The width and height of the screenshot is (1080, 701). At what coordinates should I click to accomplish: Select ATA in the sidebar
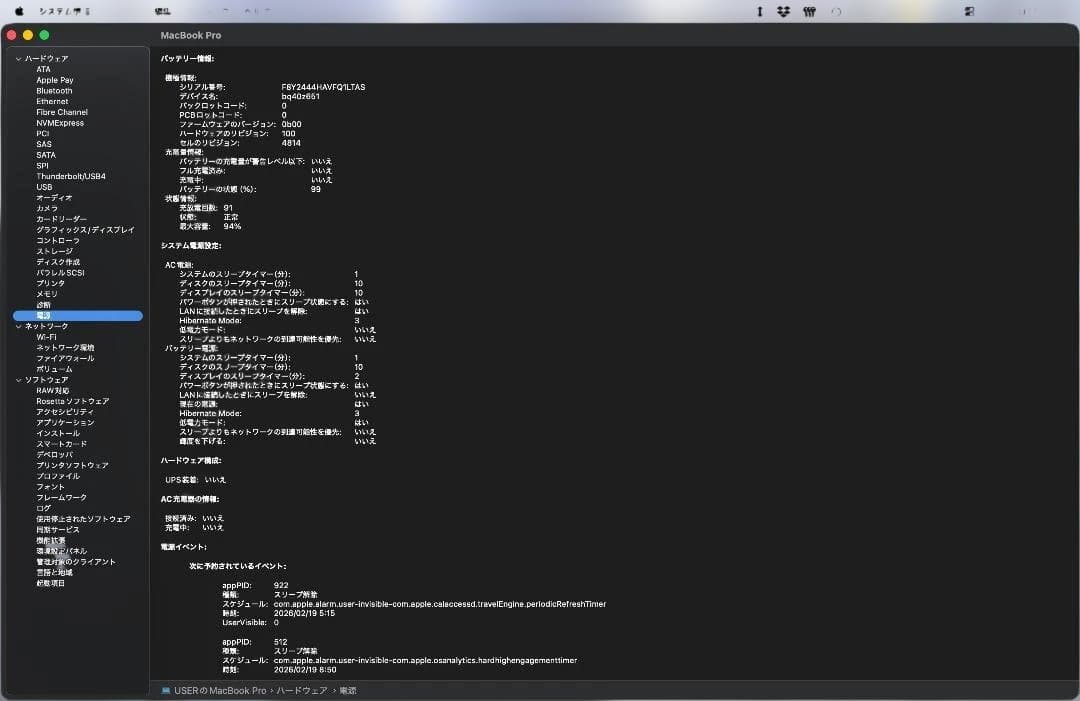[43, 70]
